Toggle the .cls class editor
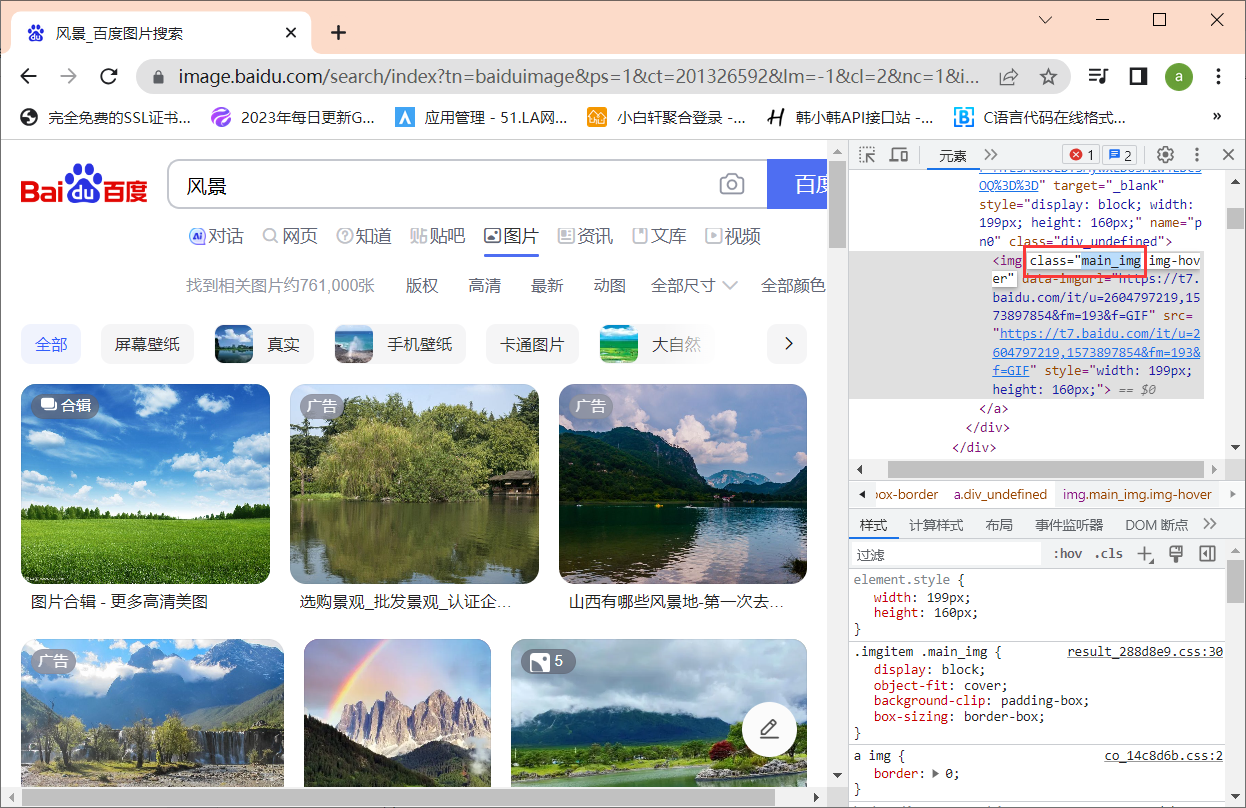 click(x=1109, y=554)
